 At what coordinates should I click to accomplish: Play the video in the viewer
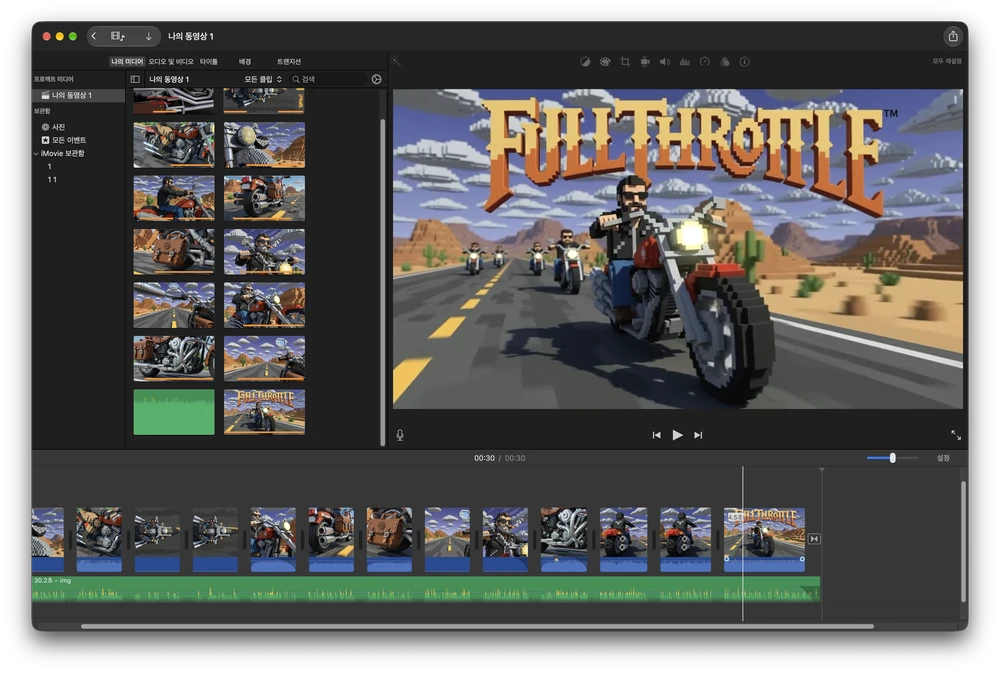(677, 435)
